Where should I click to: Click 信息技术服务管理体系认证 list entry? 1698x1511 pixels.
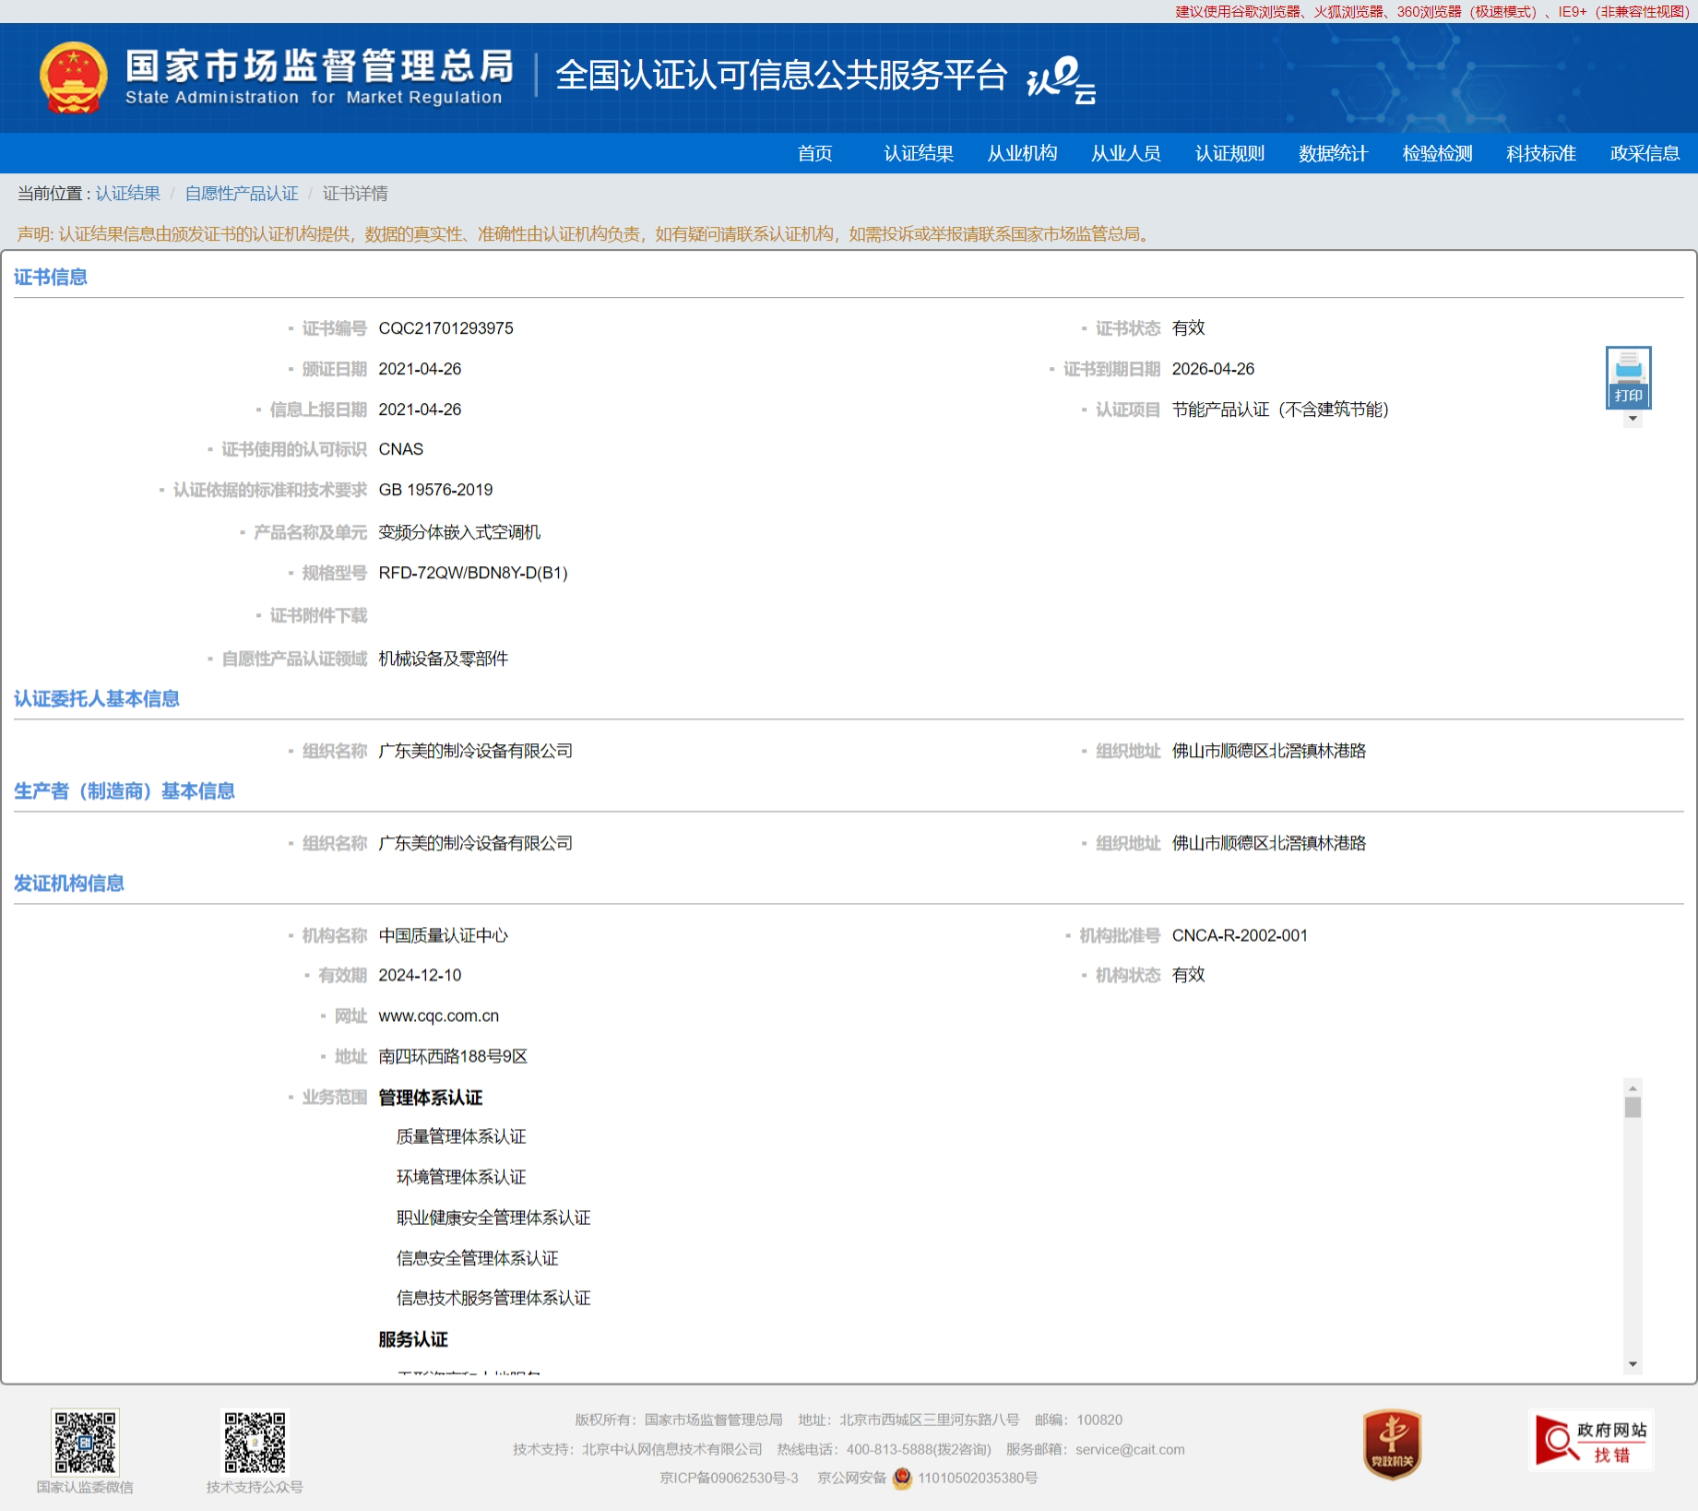493,1298
